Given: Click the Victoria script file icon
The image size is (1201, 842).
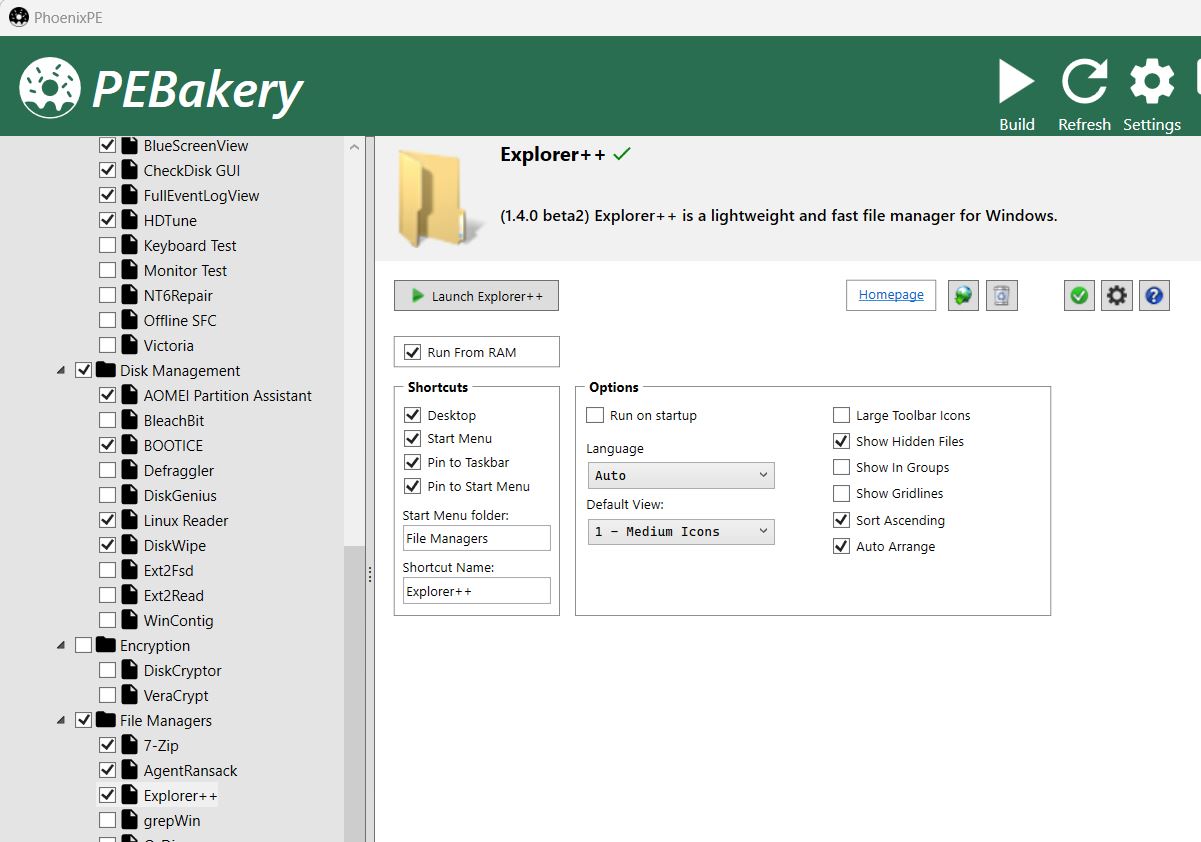Looking at the screenshot, I should tap(129, 345).
